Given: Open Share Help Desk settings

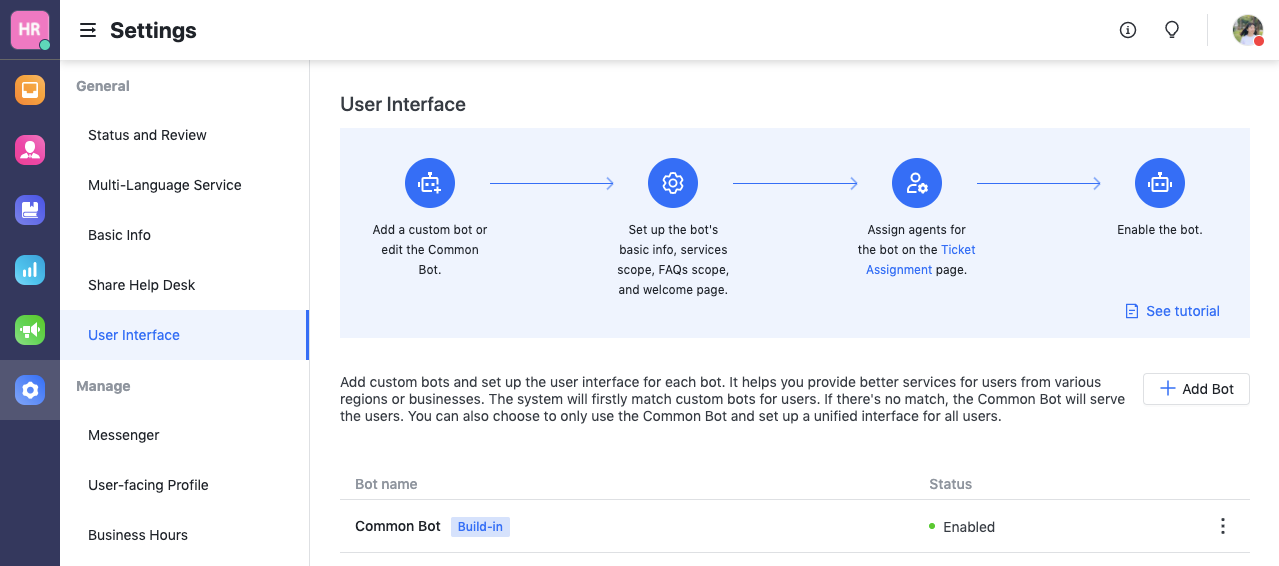Looking at the screenshot, I should tap(142, 285).
